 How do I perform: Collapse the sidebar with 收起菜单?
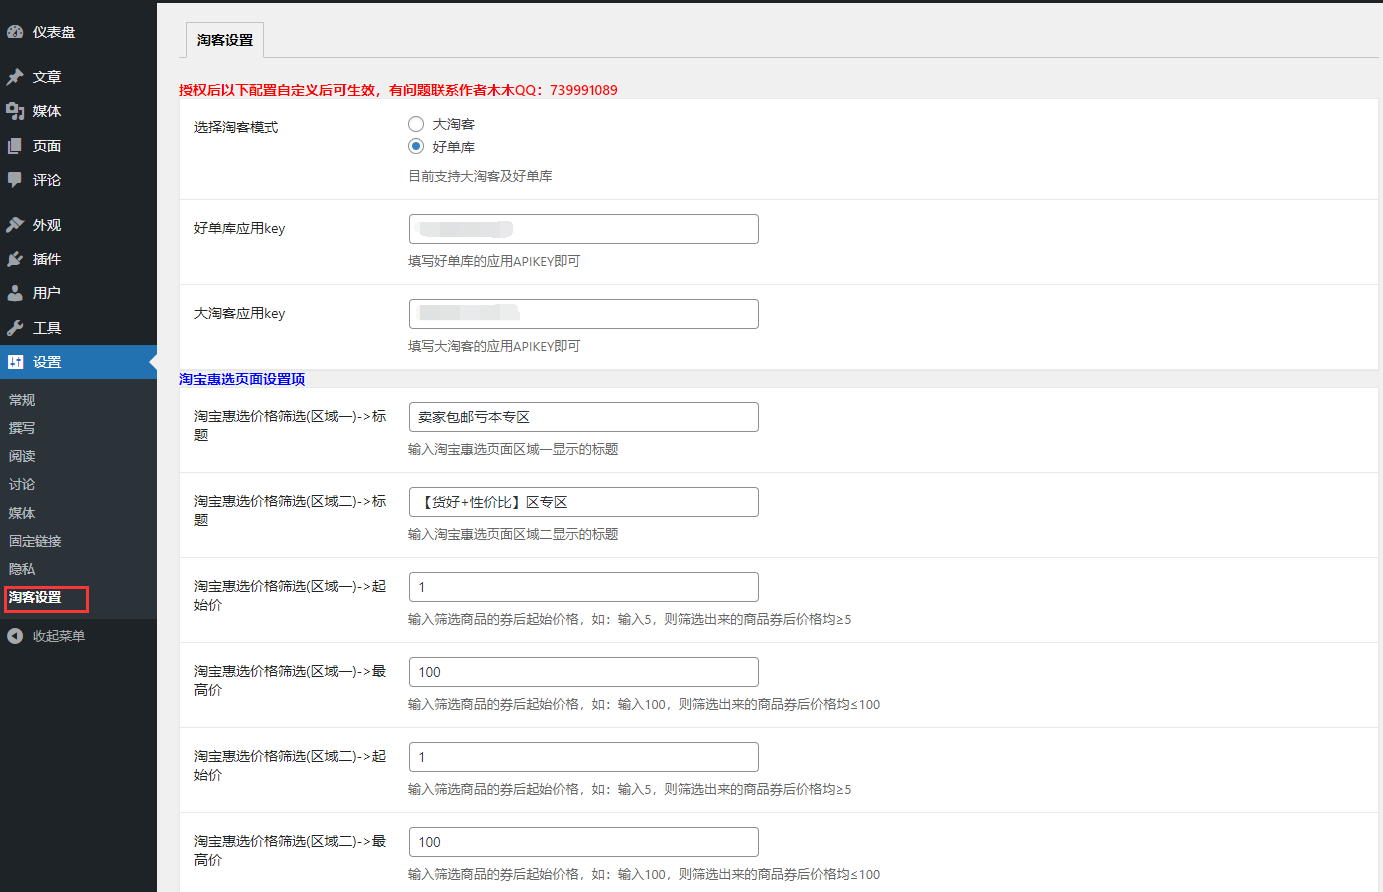(46, 636)
